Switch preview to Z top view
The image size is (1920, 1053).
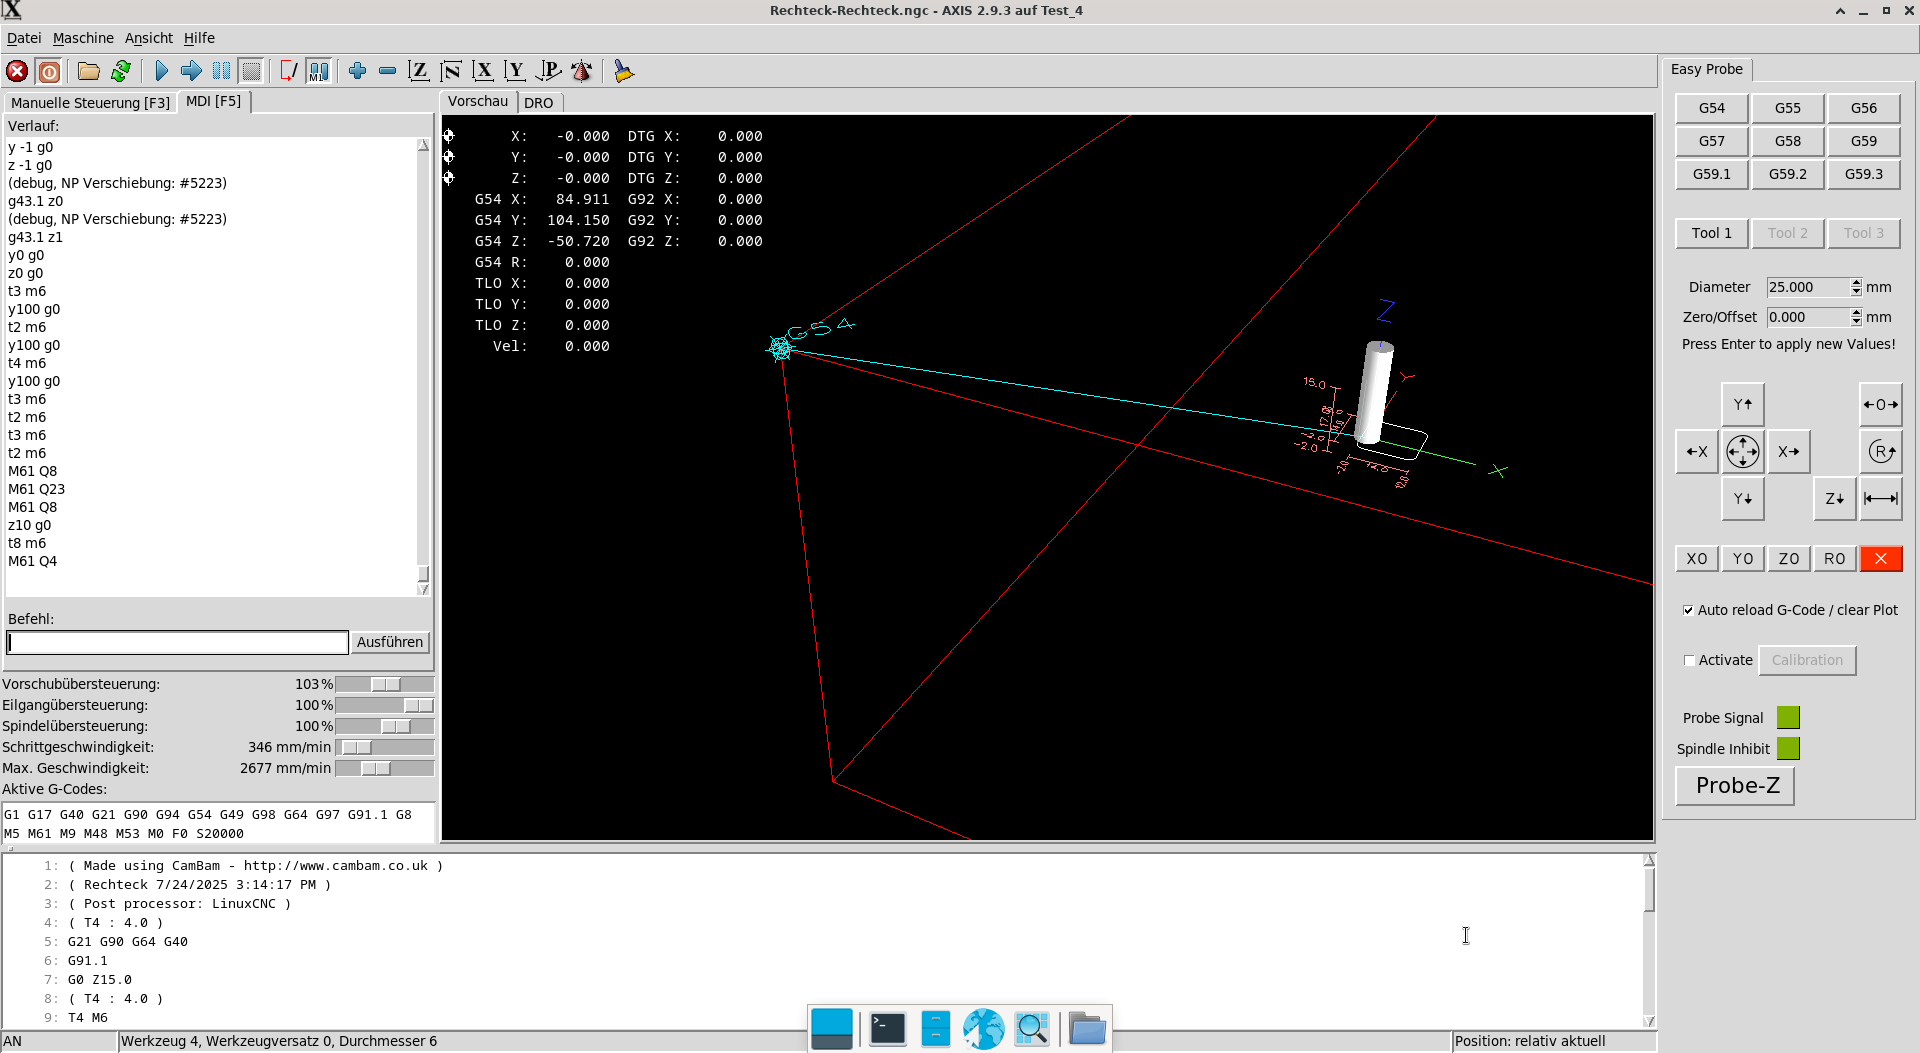(x=419, y=71)
